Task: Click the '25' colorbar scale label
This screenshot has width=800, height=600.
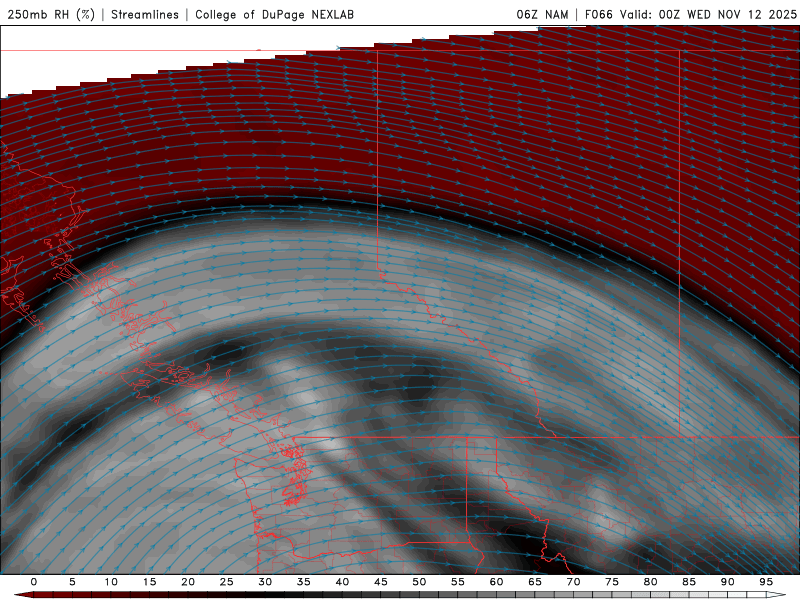Action: click(x=227, y=582)
